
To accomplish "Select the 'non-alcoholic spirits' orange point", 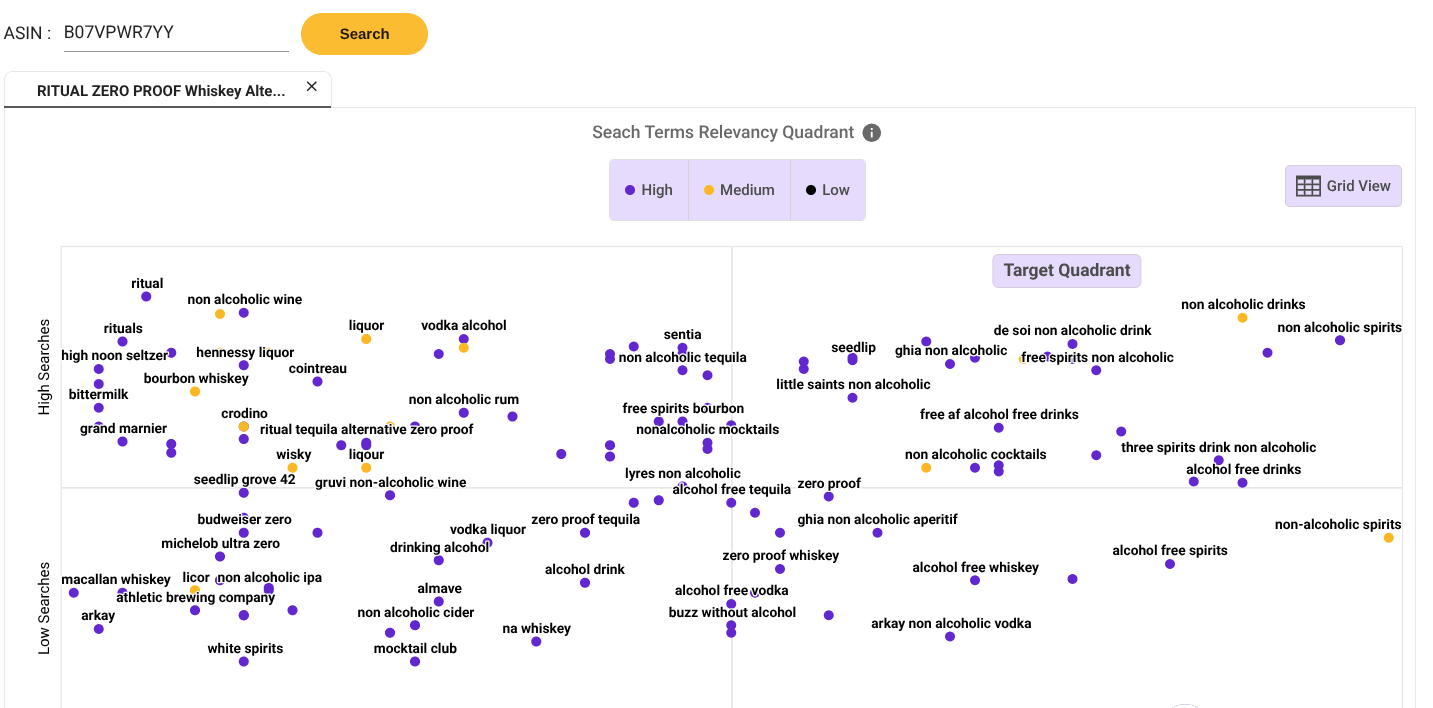I will pyautogui.click(x=1389, y=538).
